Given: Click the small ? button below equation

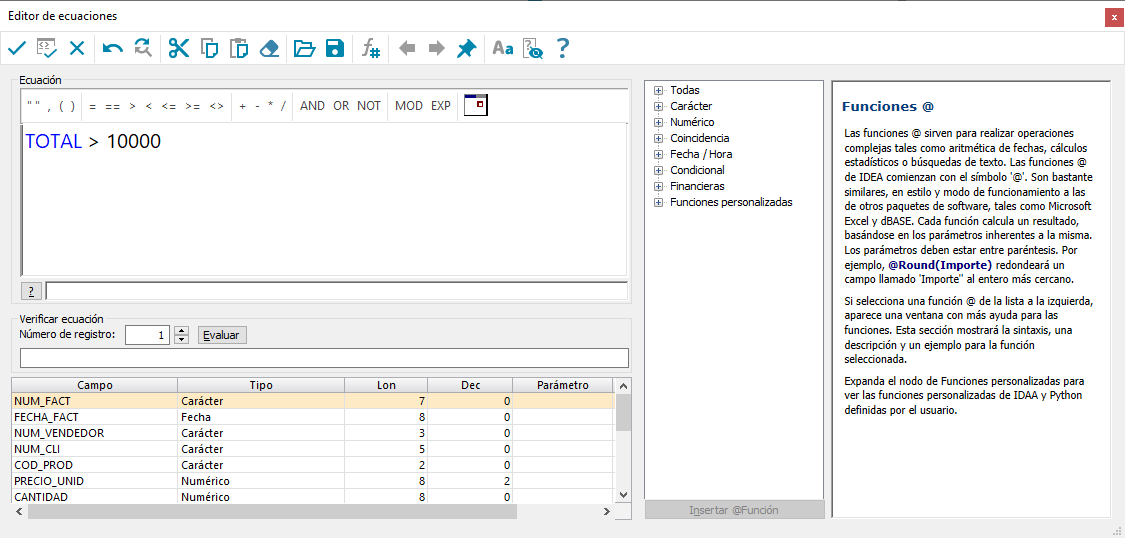Looking at the screenshot, I should pos(32,291).
